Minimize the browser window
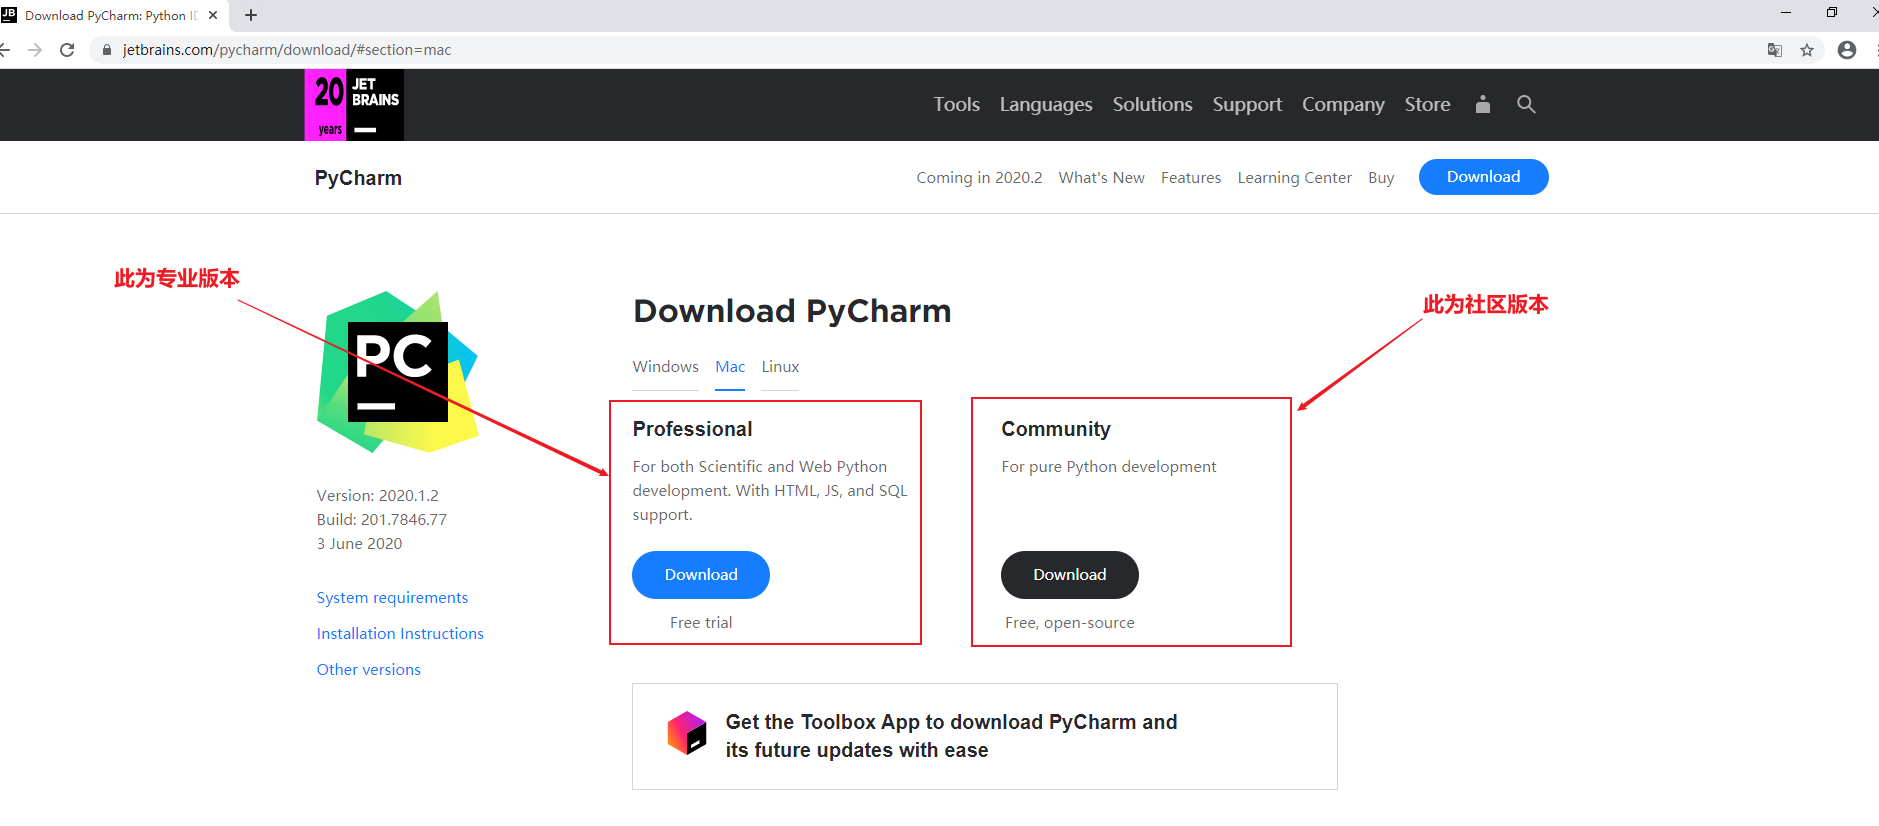 coord(1786,12)
